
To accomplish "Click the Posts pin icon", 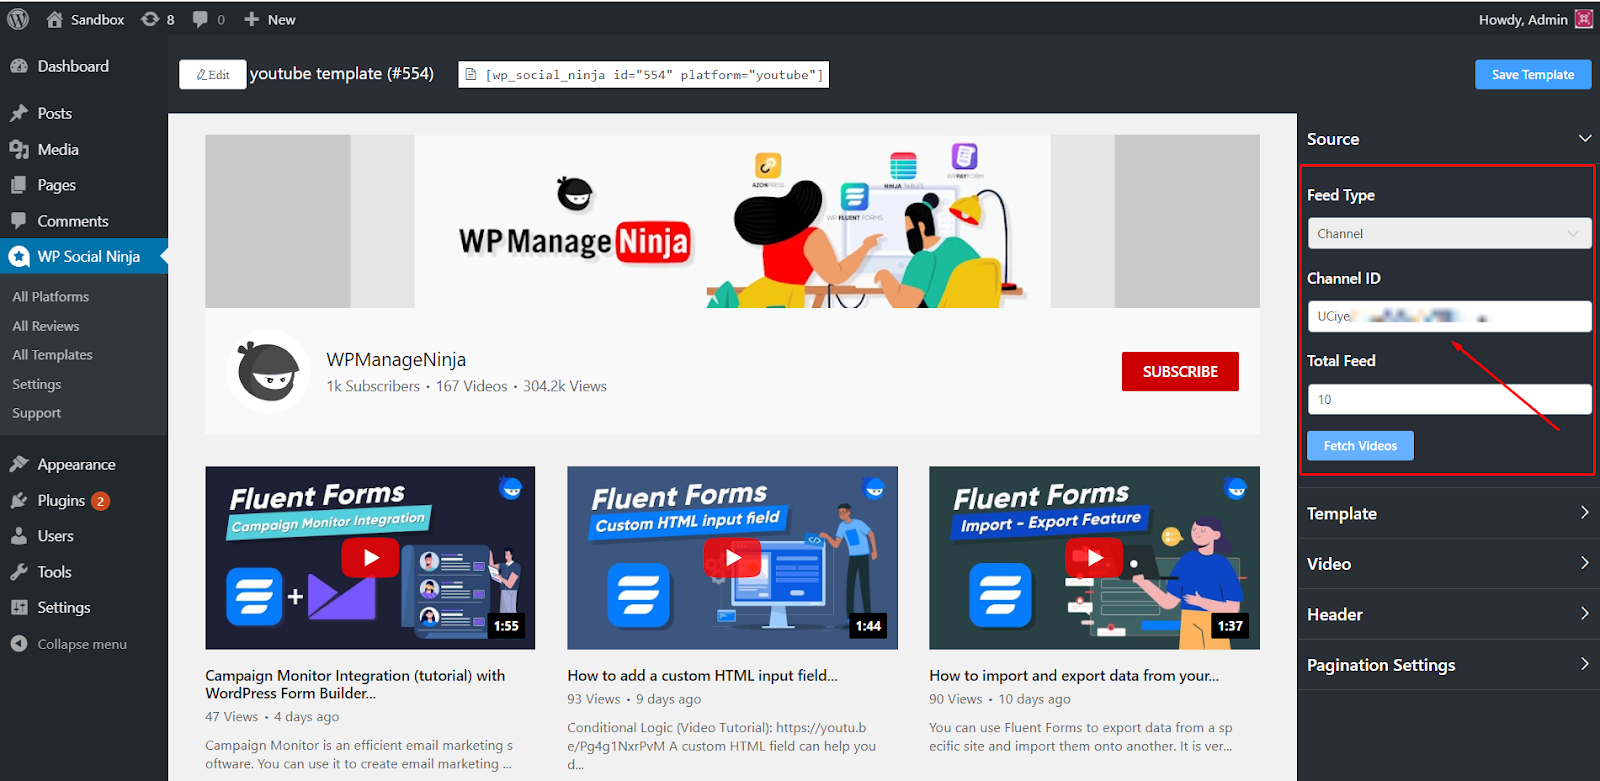I will (x=19, y=113).
